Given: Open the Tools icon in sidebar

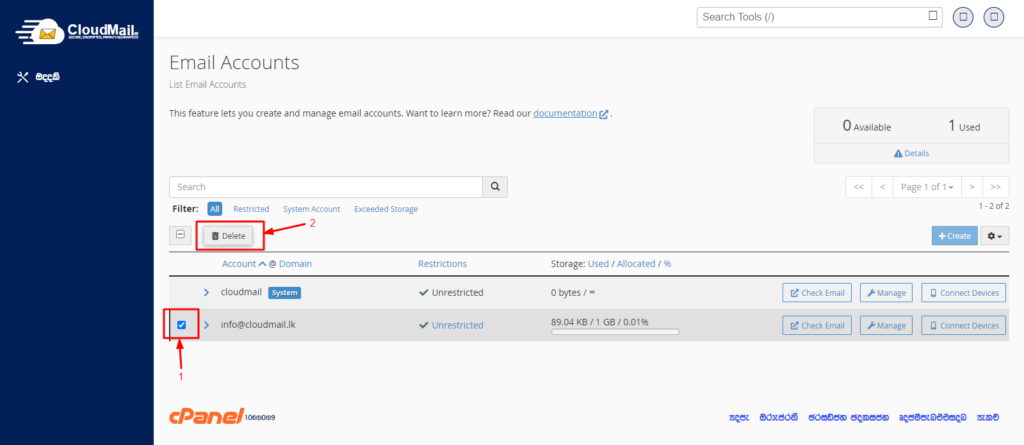Looking at the screenshot, I should point(24,77).
